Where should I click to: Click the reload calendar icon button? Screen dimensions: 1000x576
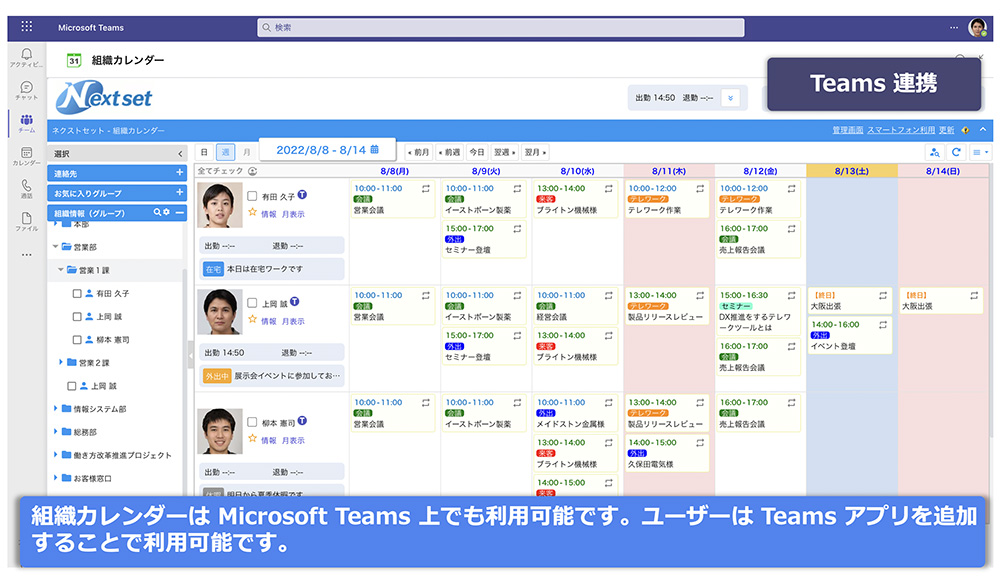(x=955, y=152)
